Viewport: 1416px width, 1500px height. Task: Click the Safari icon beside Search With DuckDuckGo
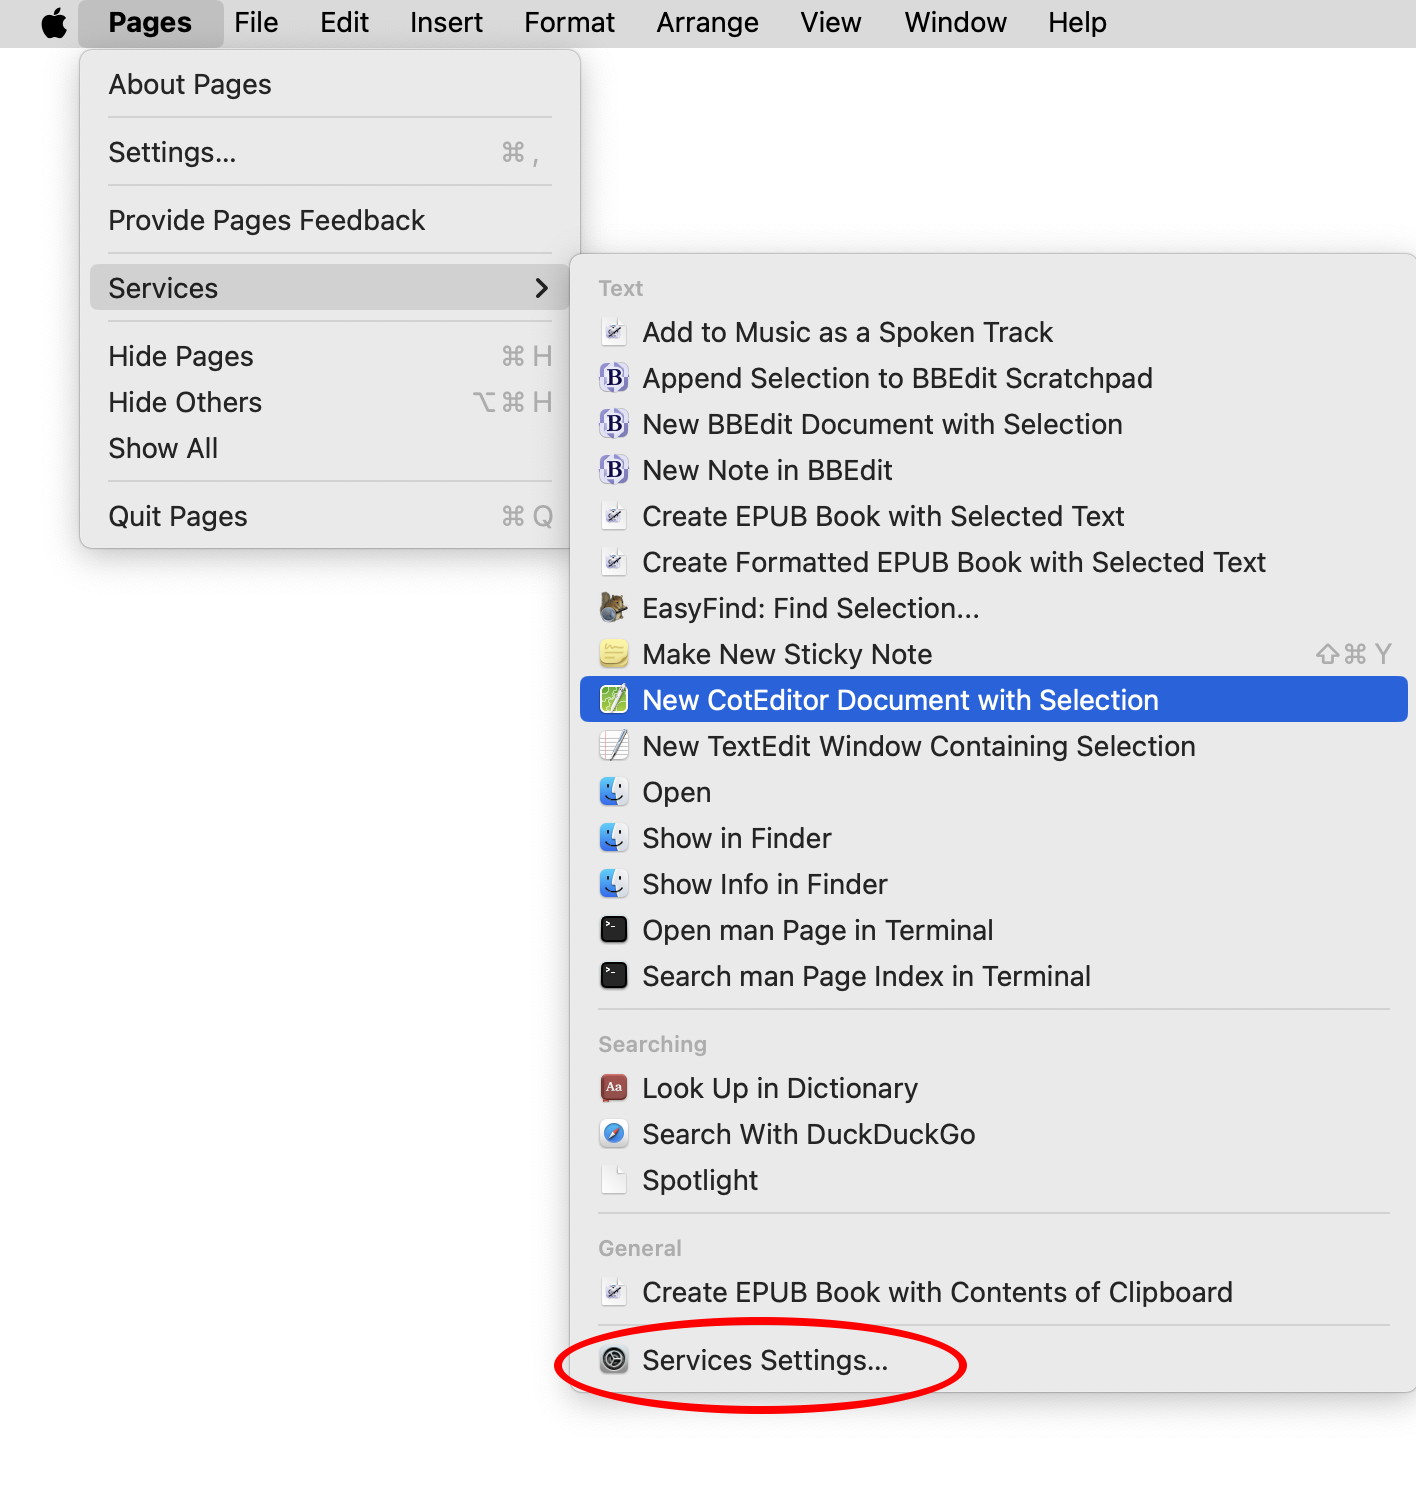click(614, 1134)
